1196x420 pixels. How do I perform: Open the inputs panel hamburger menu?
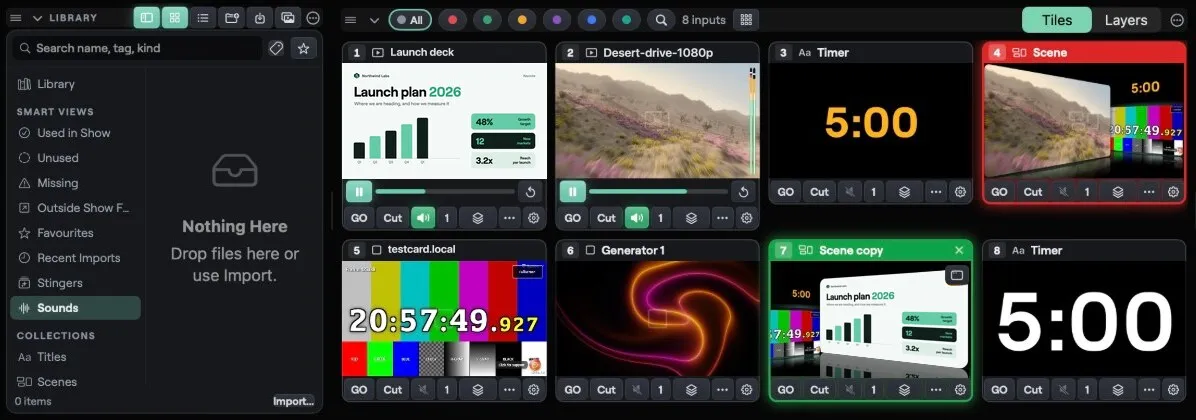pos(350,20)
